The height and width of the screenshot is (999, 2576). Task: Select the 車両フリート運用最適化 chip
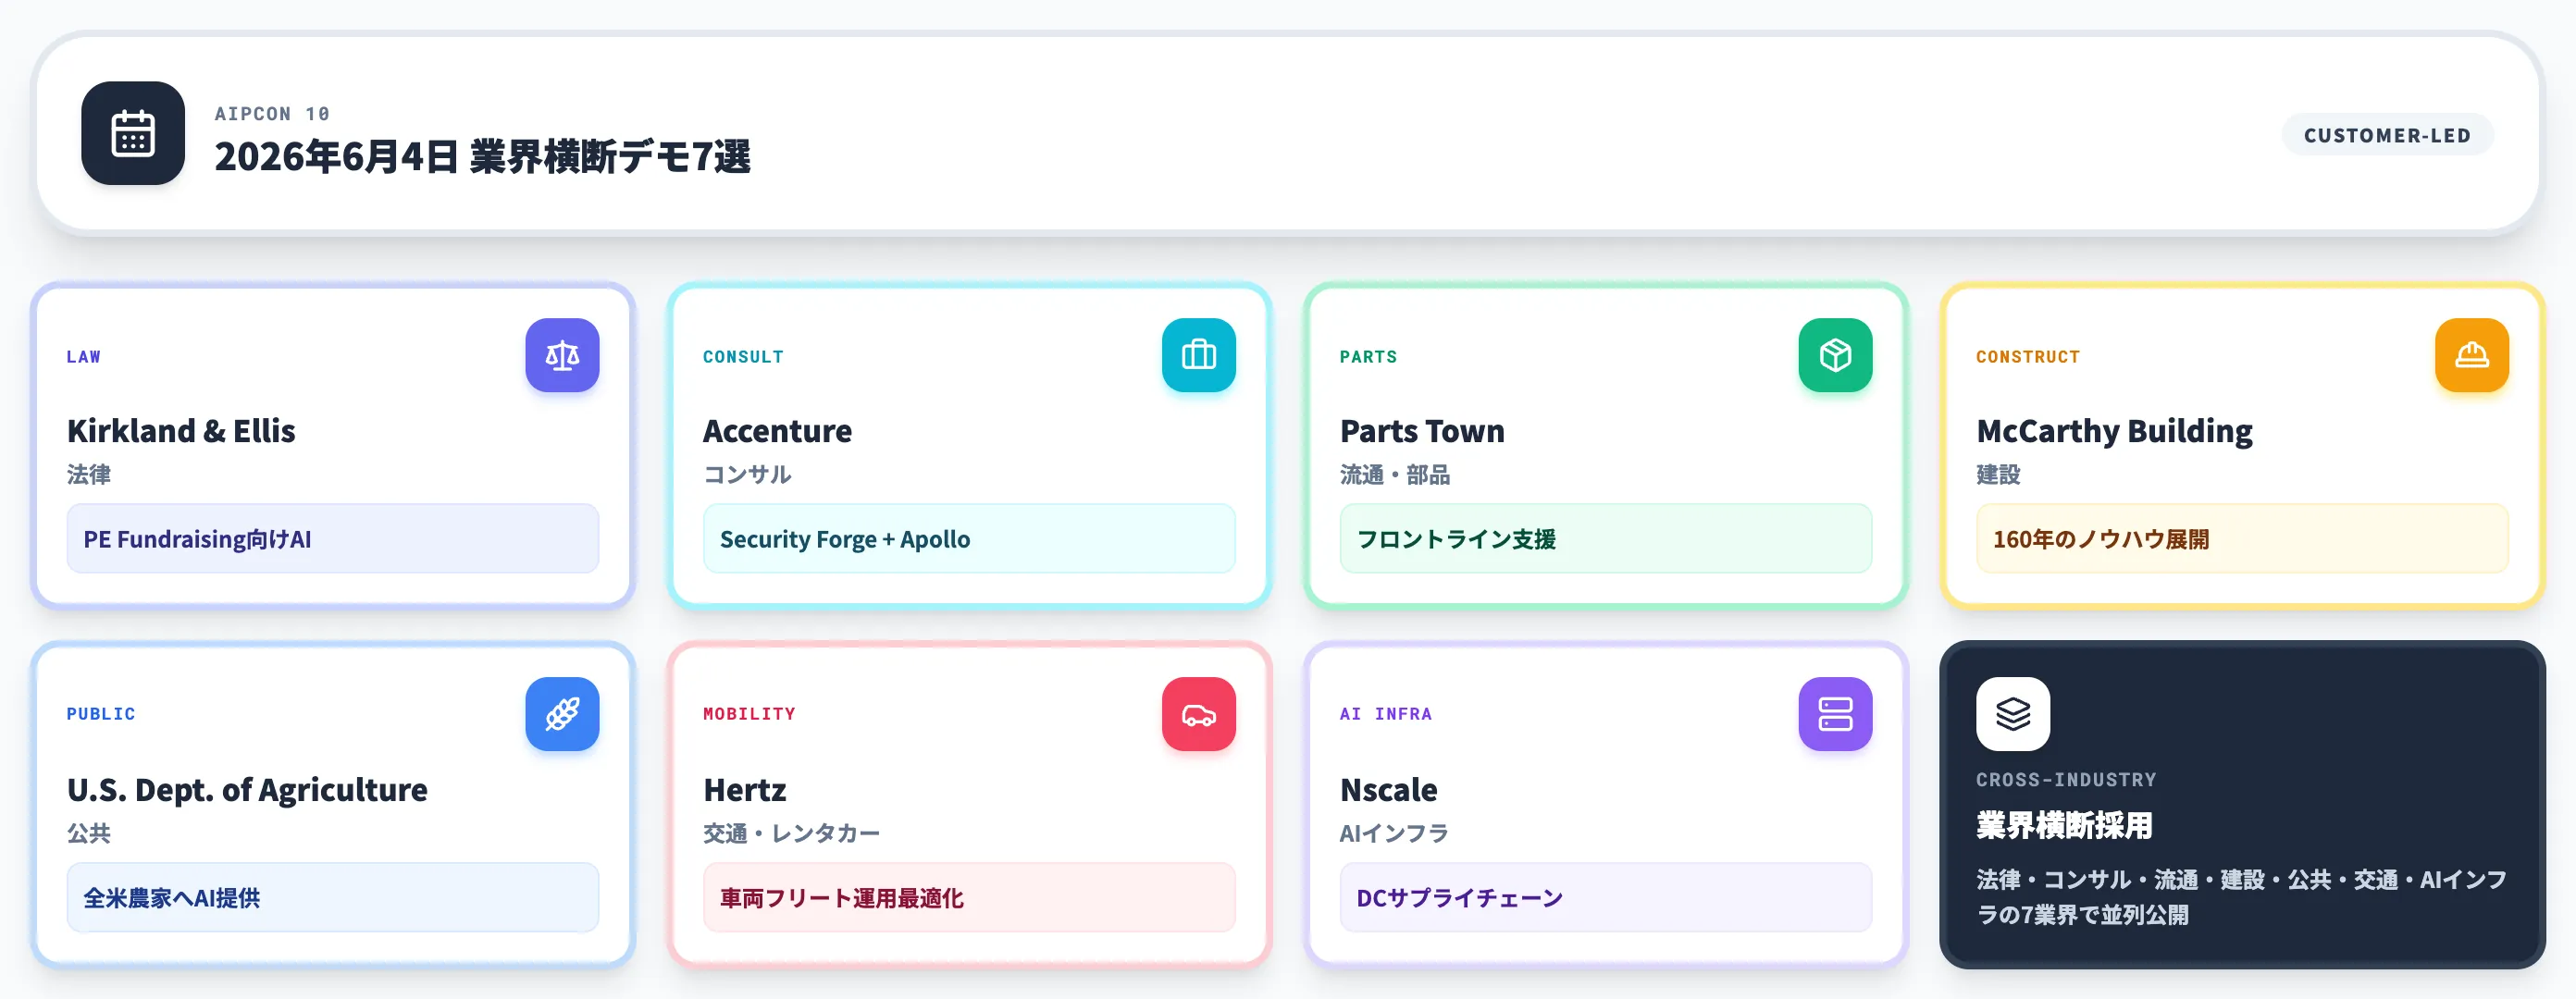click(x=969, y=898)
